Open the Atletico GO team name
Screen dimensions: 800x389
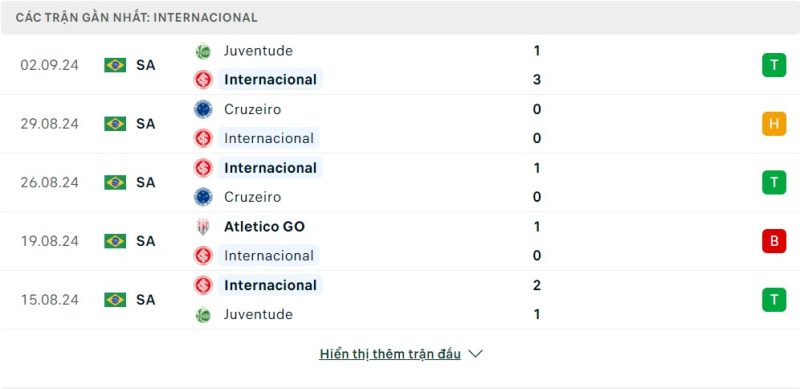tap(264, 227)
